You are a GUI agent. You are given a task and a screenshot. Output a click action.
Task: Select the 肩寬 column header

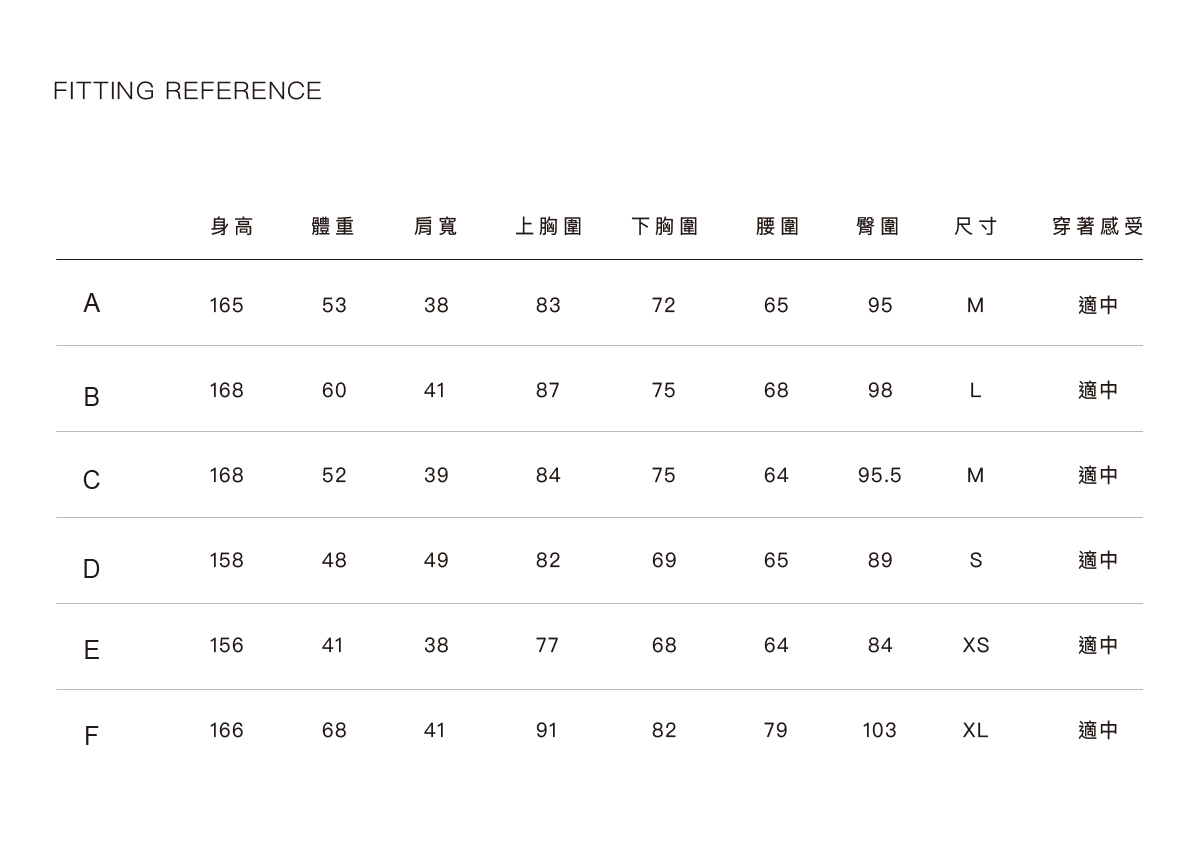436,227
